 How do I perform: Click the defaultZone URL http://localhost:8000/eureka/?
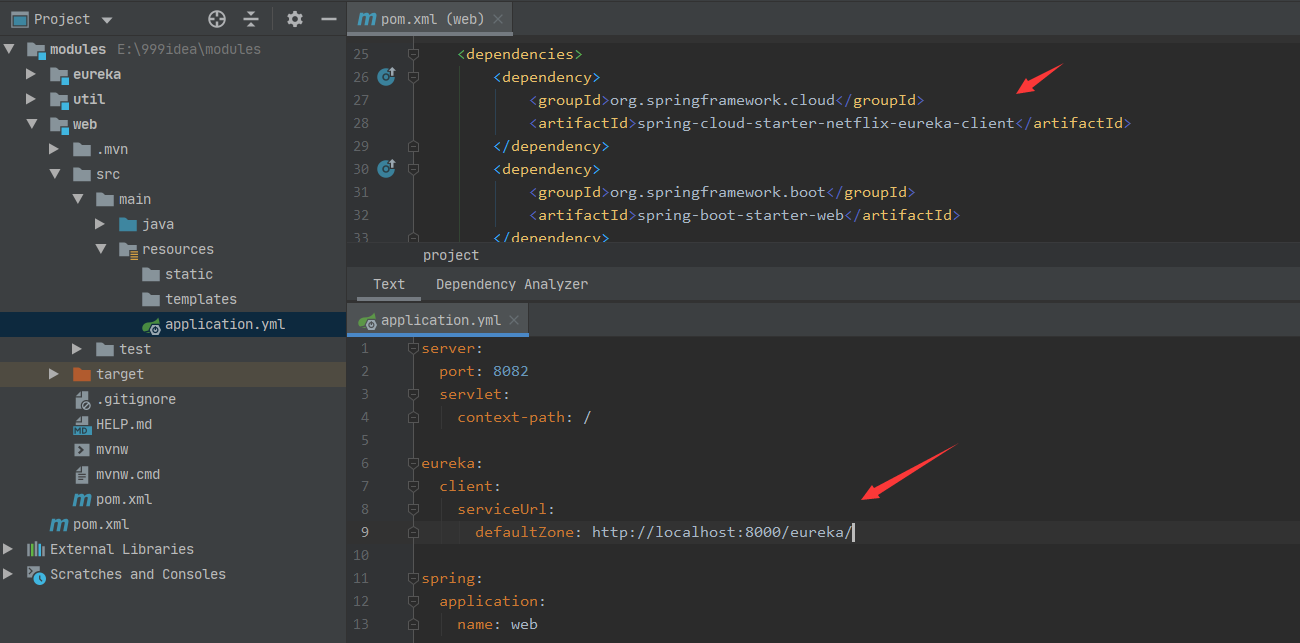(x=722, y=532)
